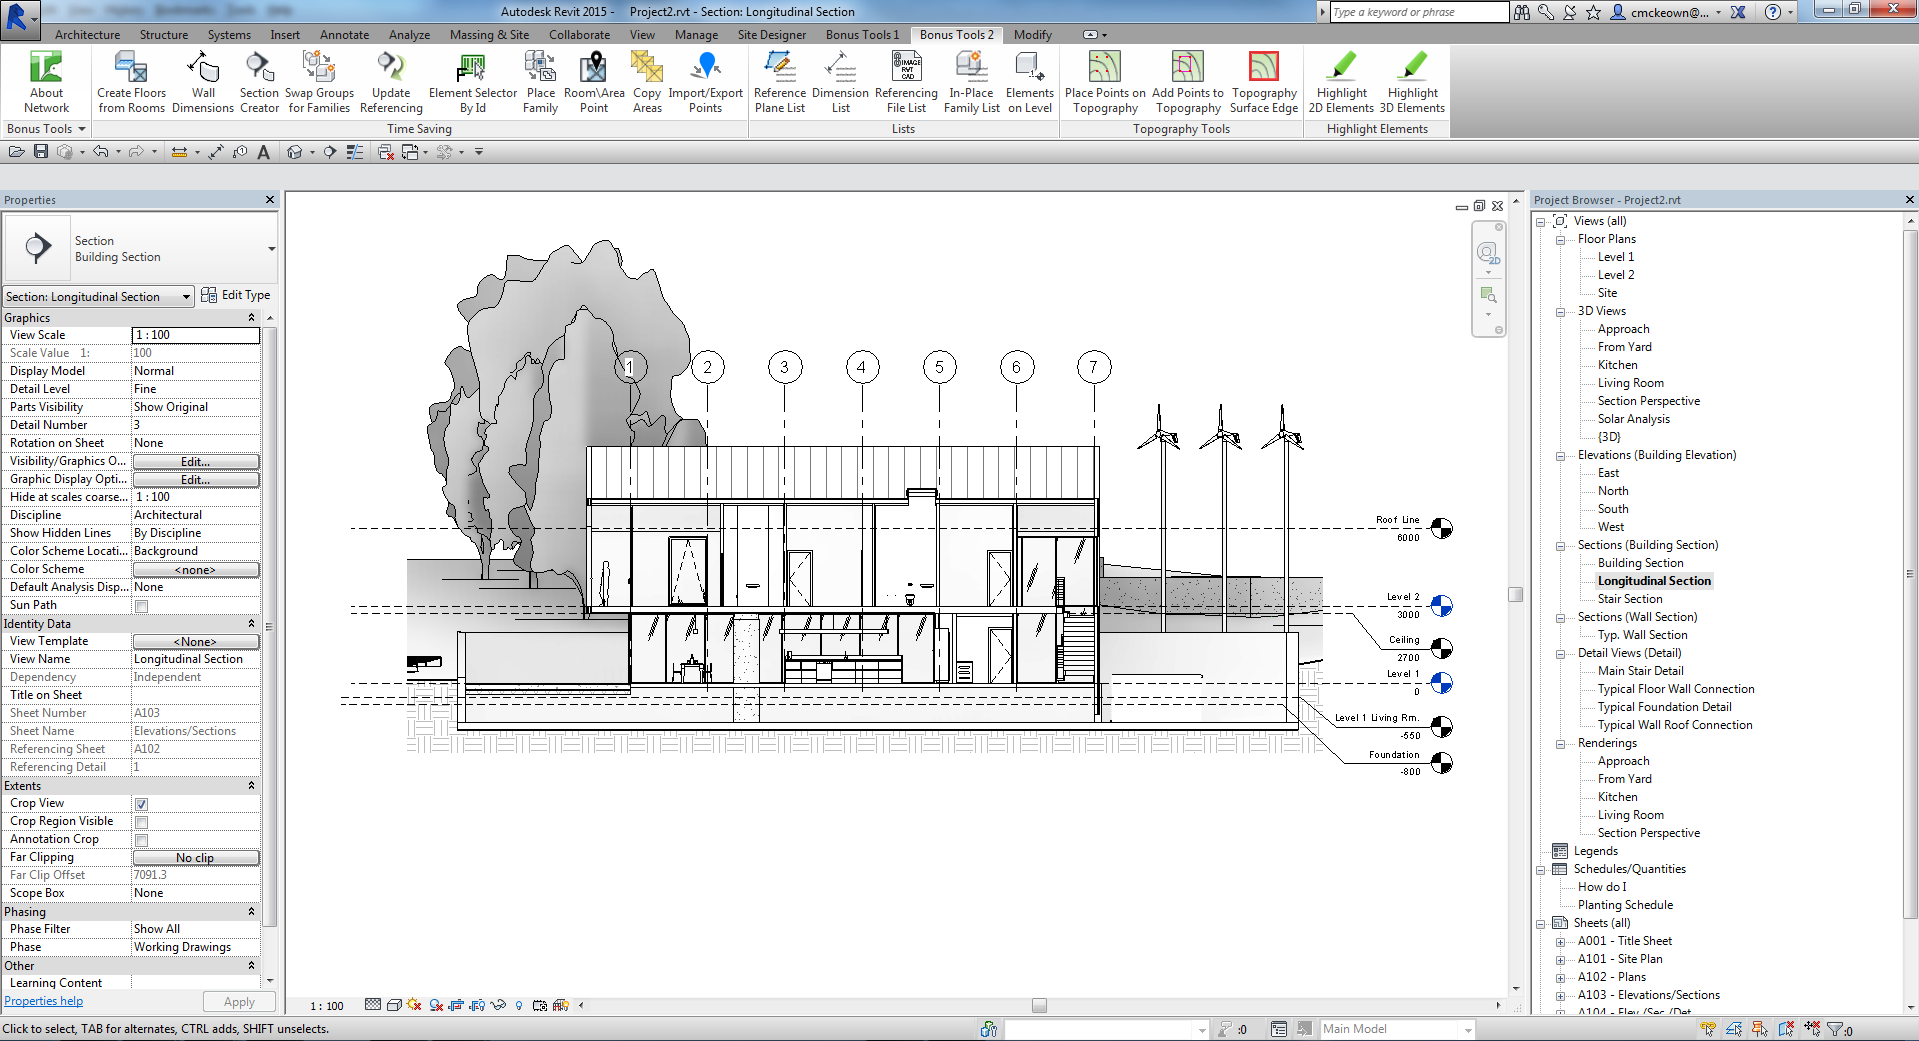Open the Massing & Site tab
The height and width of the screenshot is (1041, 1919).
point(489,34)
